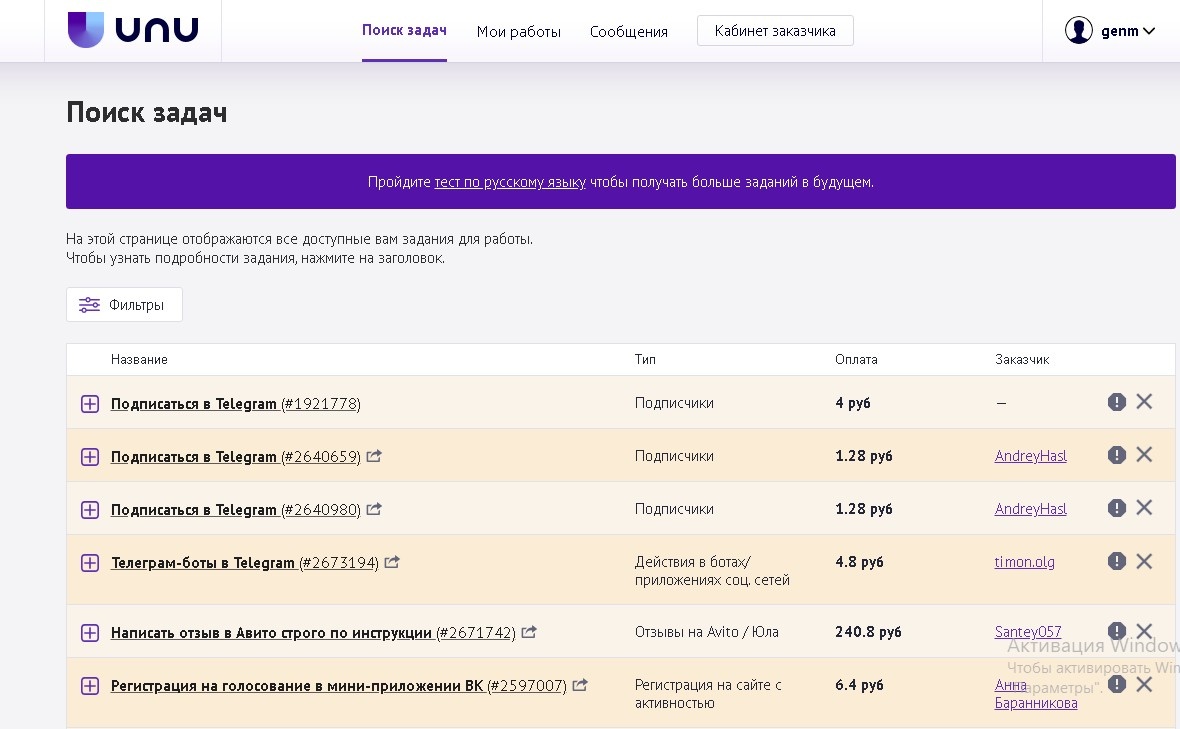The image size is (1180, 729).
Task: Open Анна Баранникова customer profile
Action: point(1036,694)
